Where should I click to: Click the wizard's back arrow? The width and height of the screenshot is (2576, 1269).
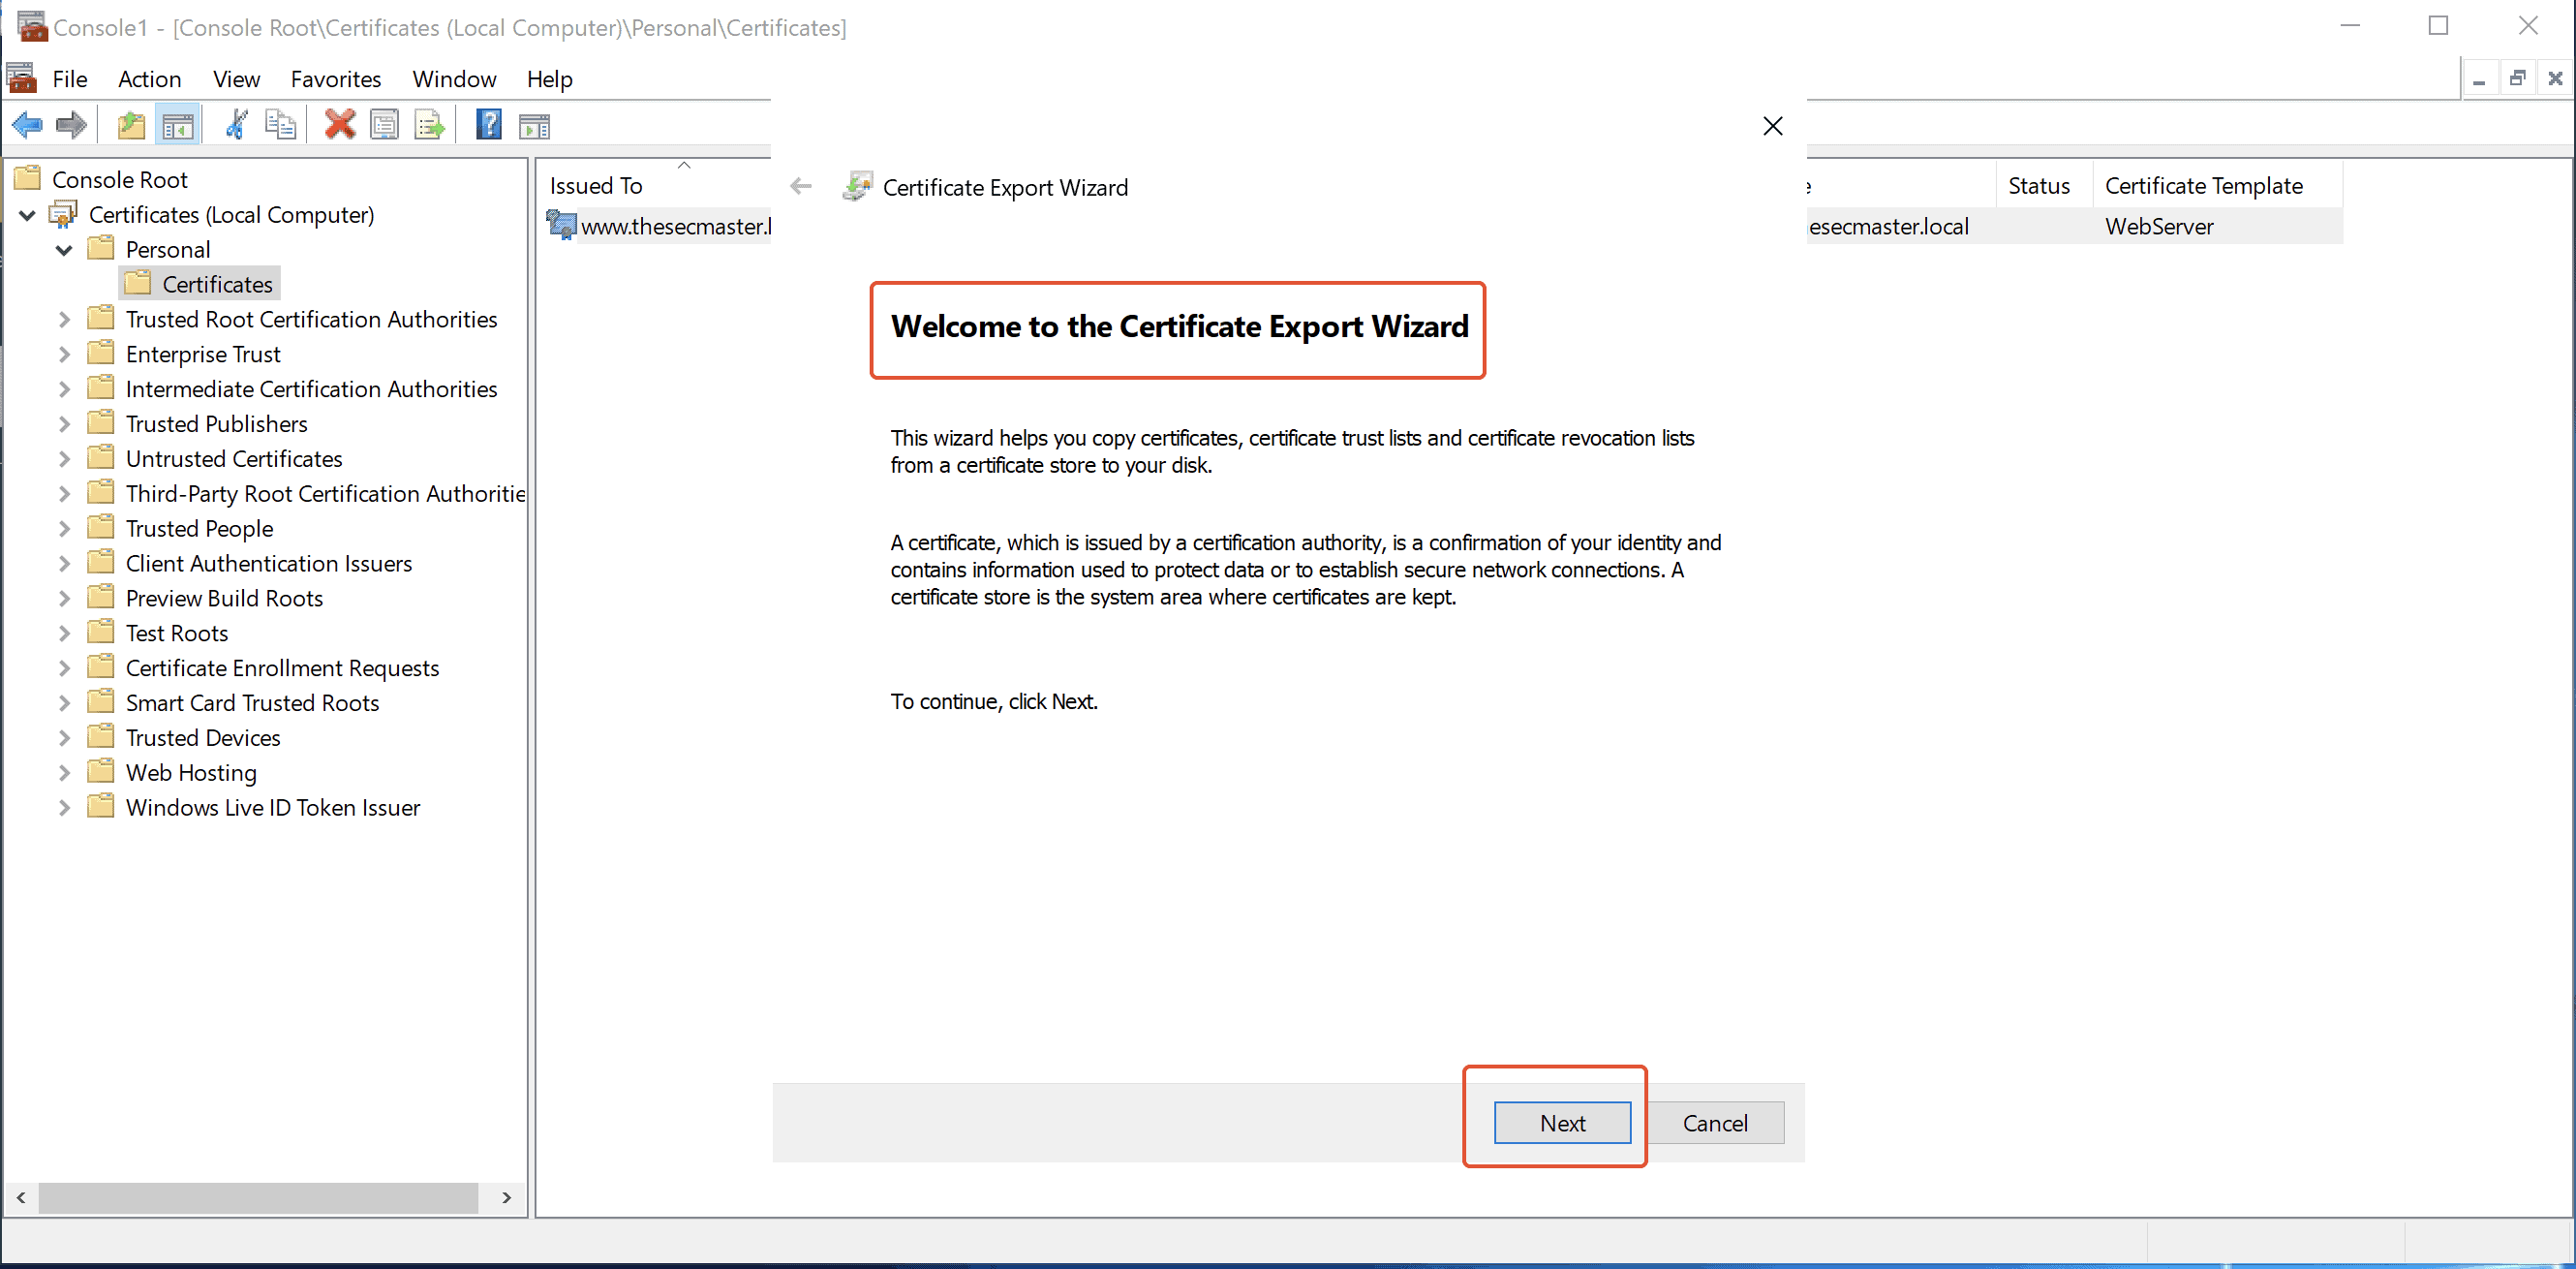(x=801, y=186)
